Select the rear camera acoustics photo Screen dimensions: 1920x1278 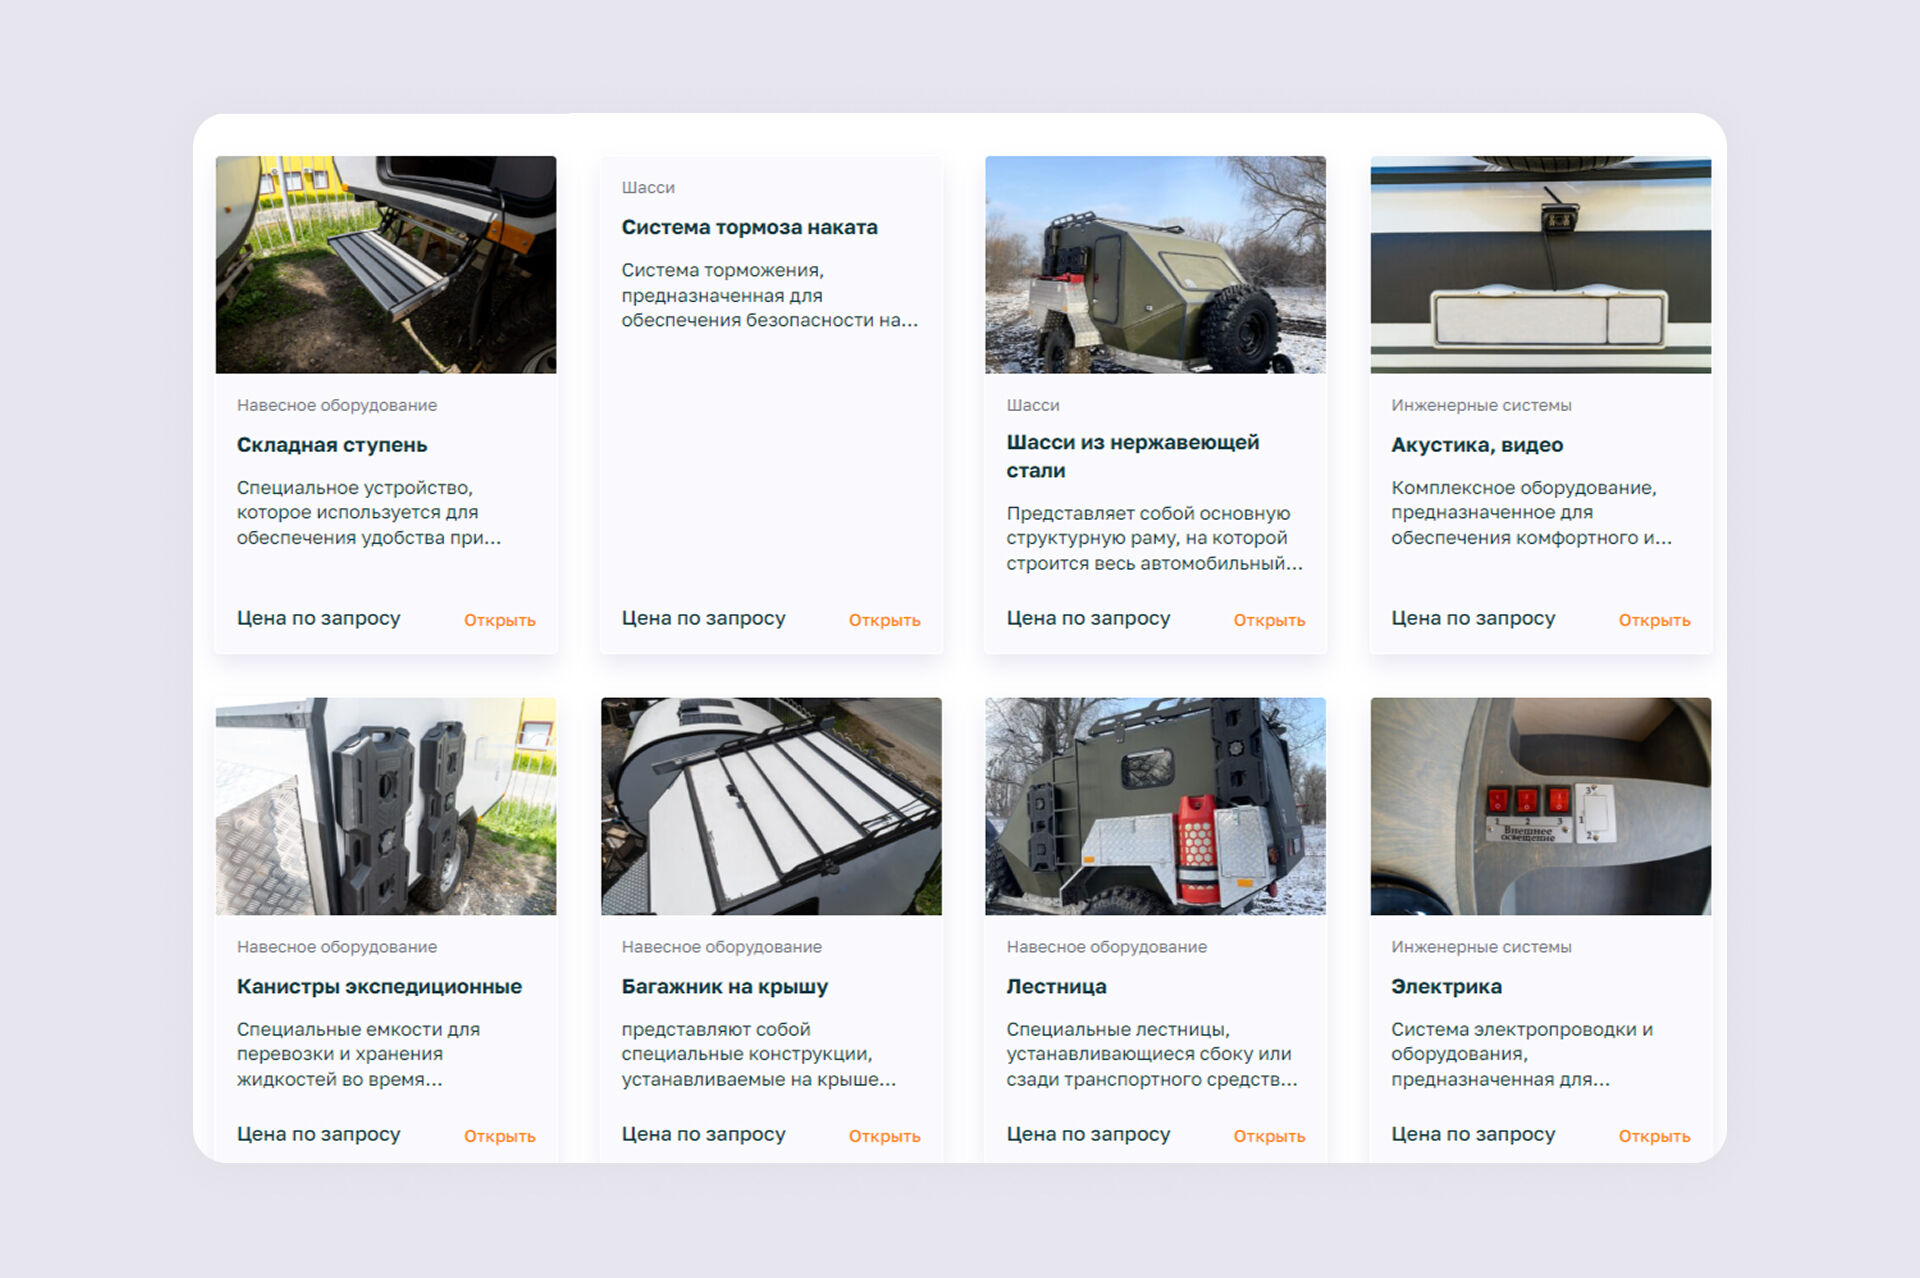[1540, 265]
